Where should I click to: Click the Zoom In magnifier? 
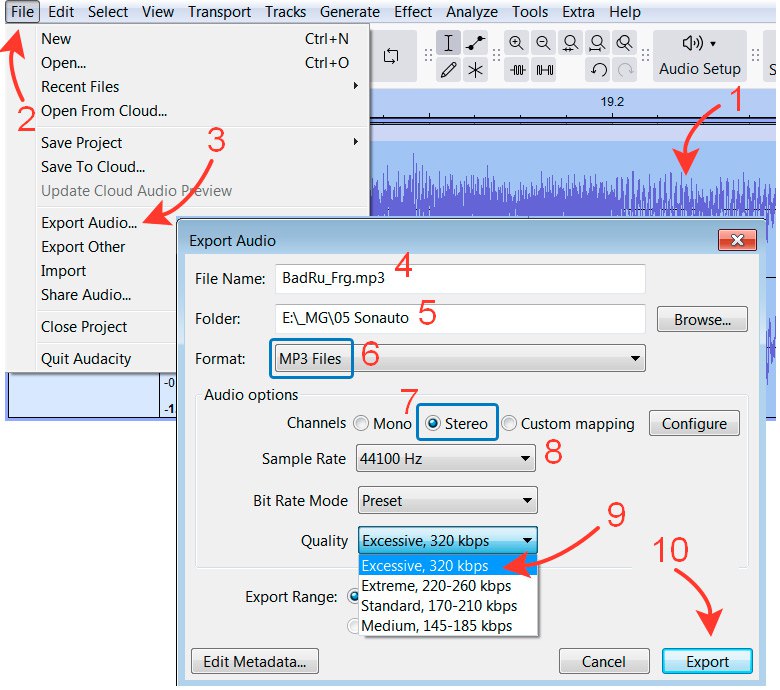click(516, 43)
